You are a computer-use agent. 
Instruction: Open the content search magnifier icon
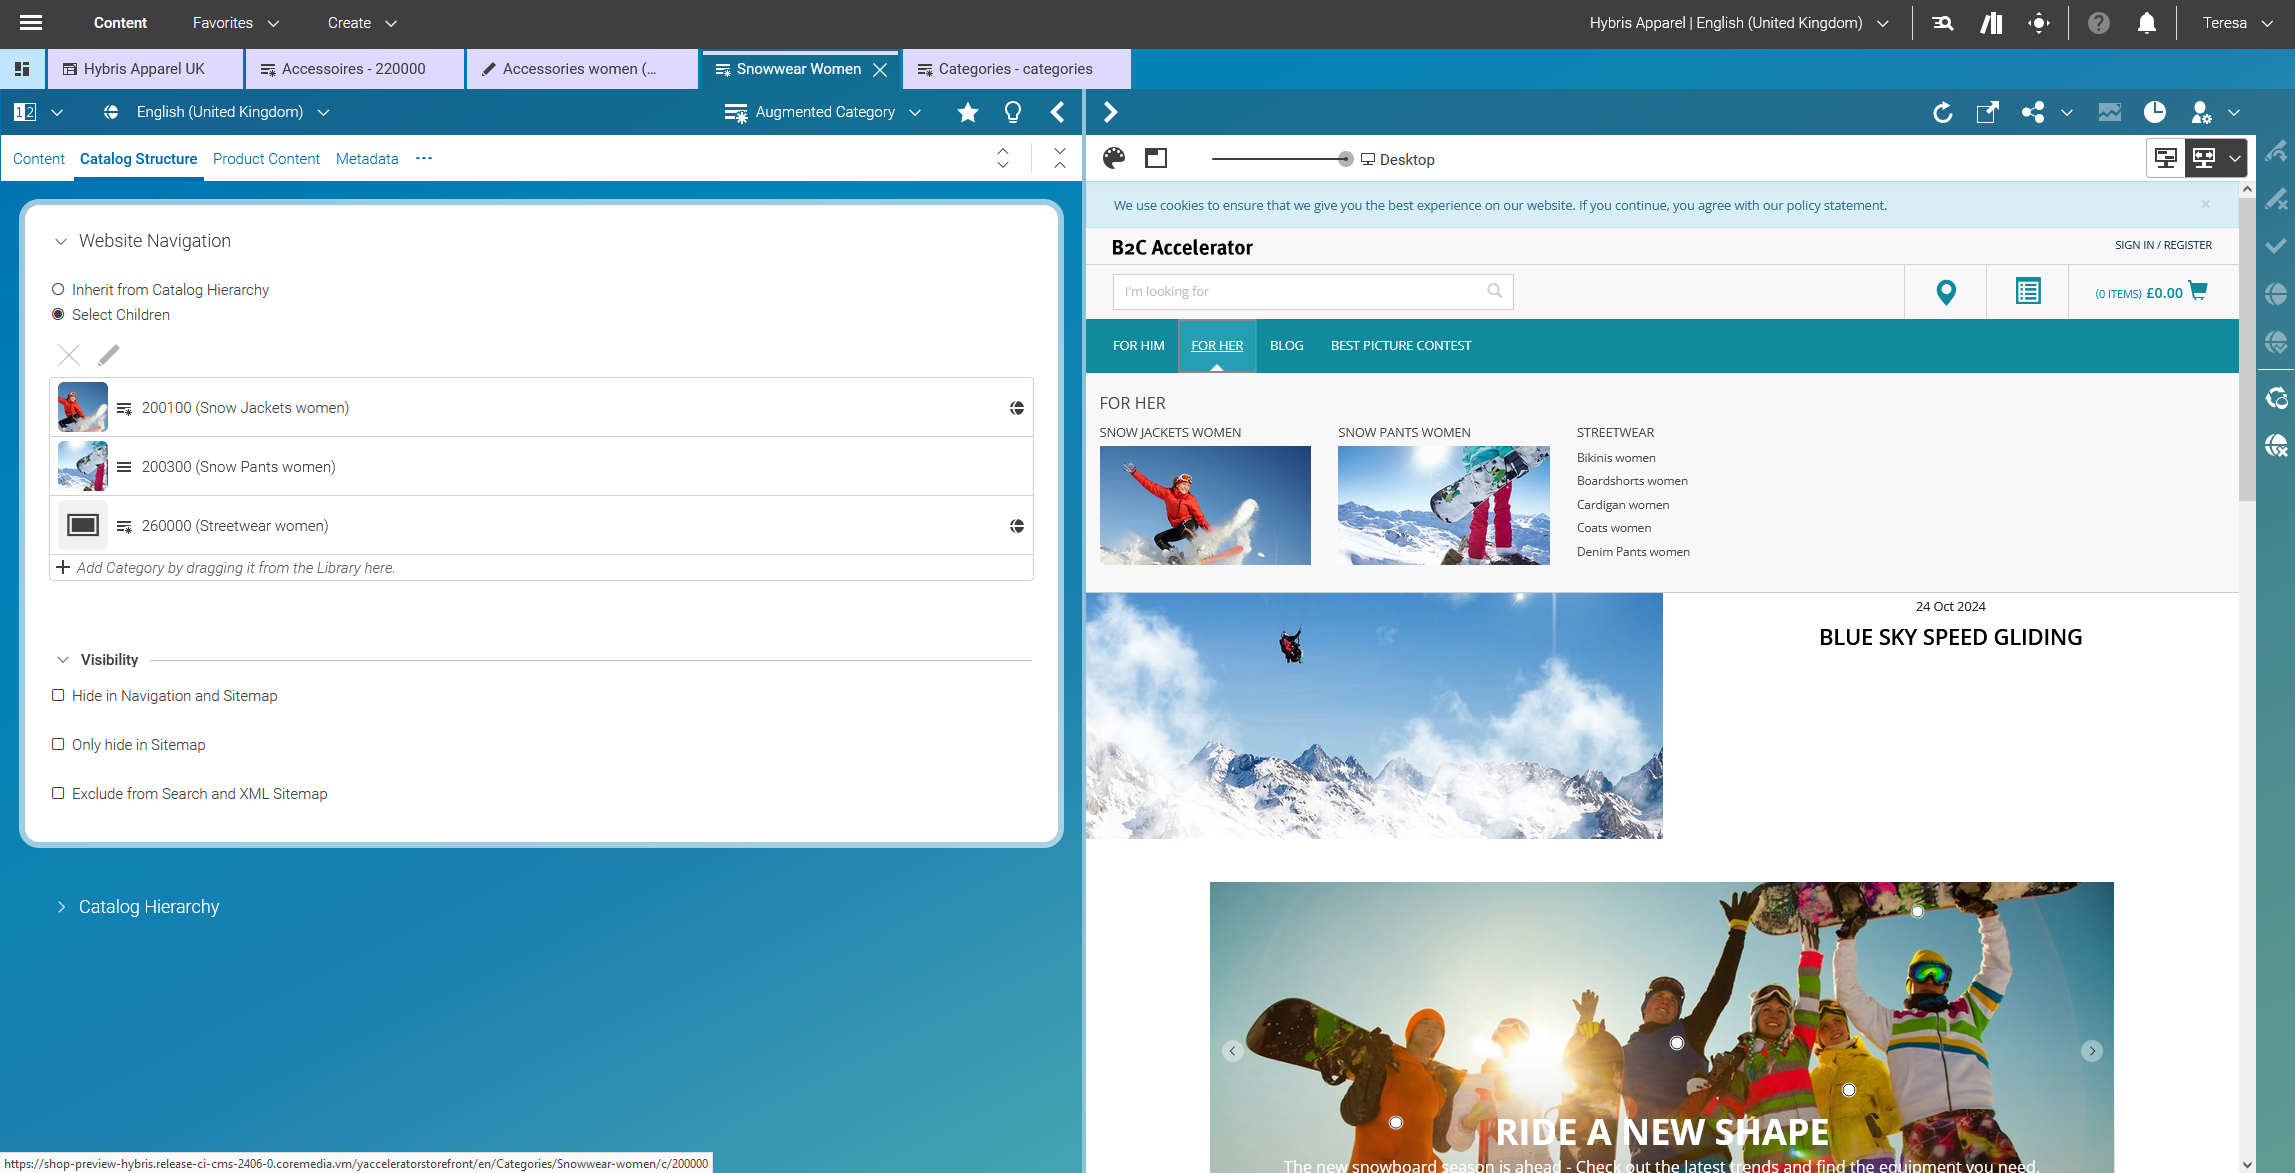click(x=1941, y=22)
